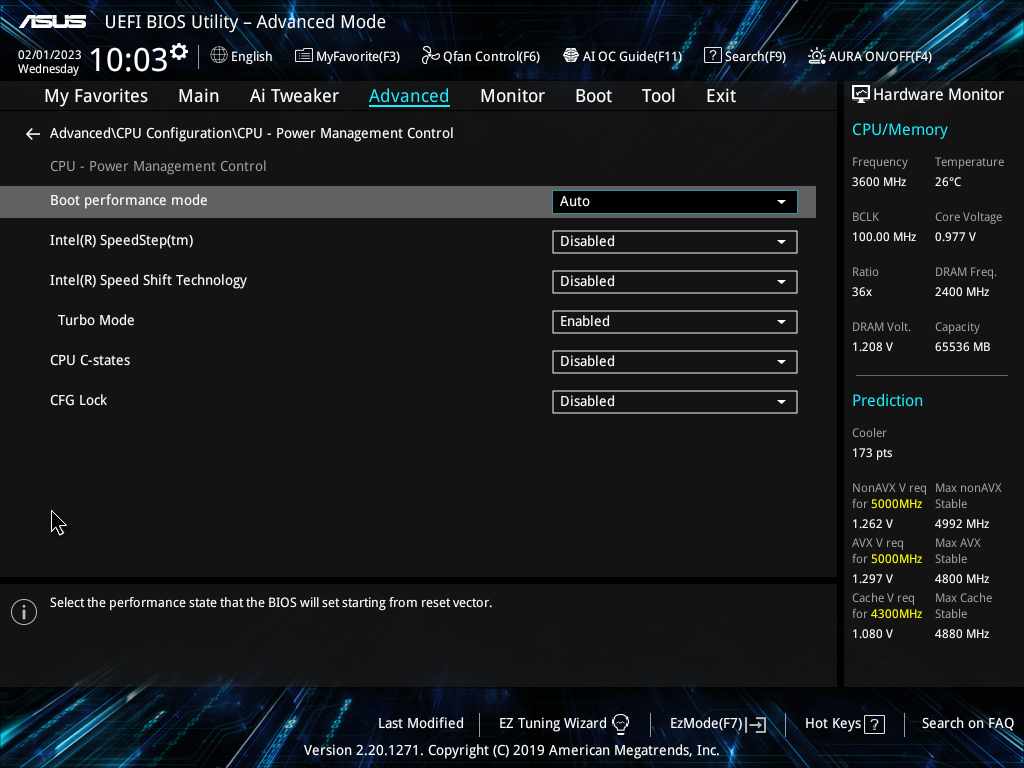This screenshot has width=1024, height=768.
Task: Click the Prediction heading
Action: pyautogui.click(x=887, y=401)
